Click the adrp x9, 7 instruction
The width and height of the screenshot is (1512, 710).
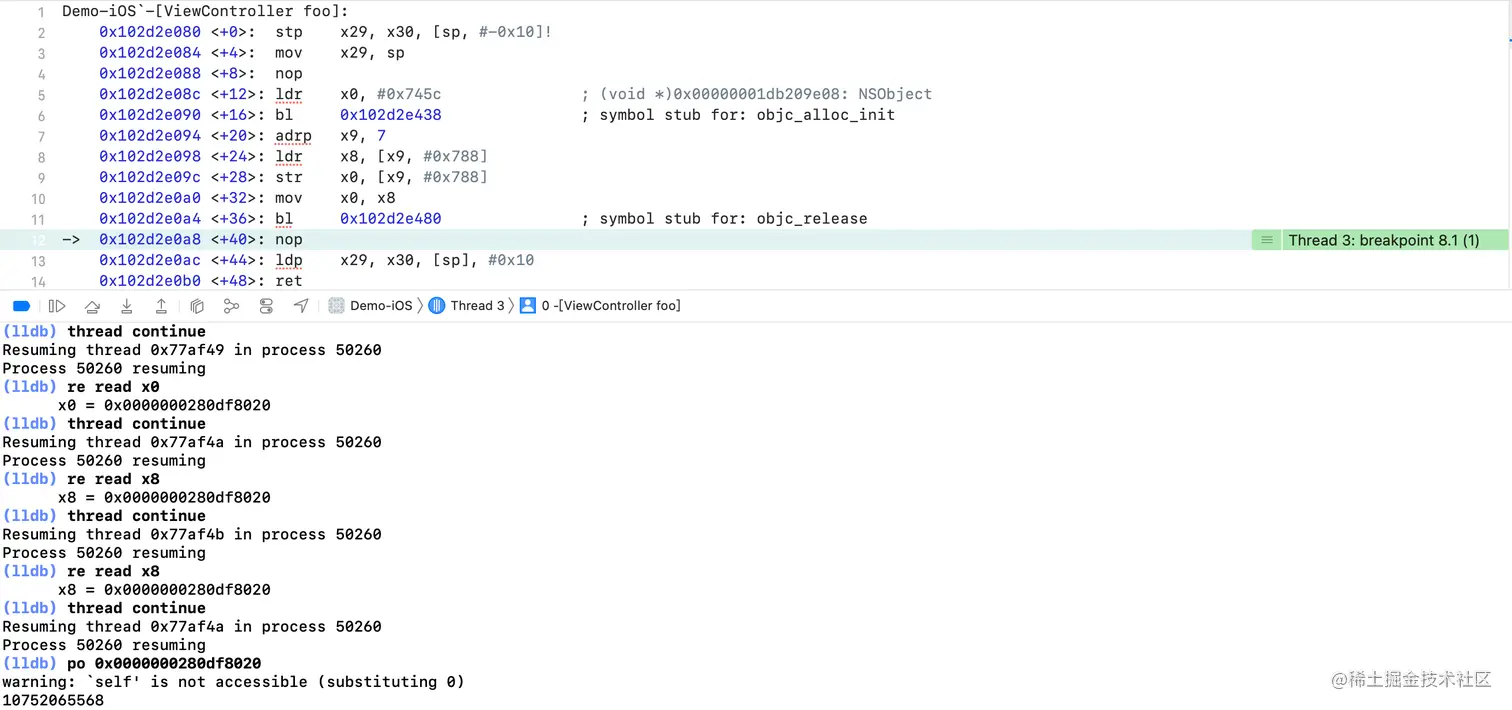(330, 136)
